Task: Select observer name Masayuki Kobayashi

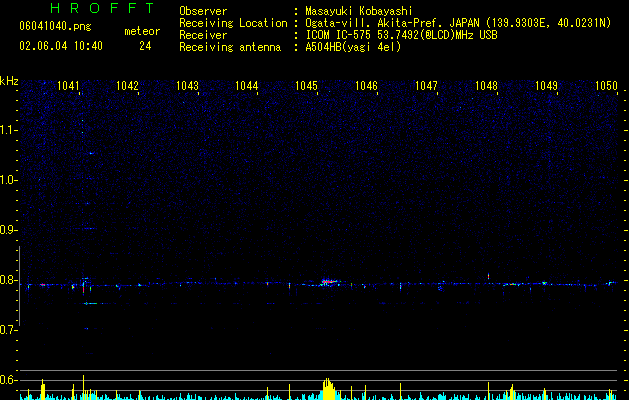Action: (x=359, y=11)
